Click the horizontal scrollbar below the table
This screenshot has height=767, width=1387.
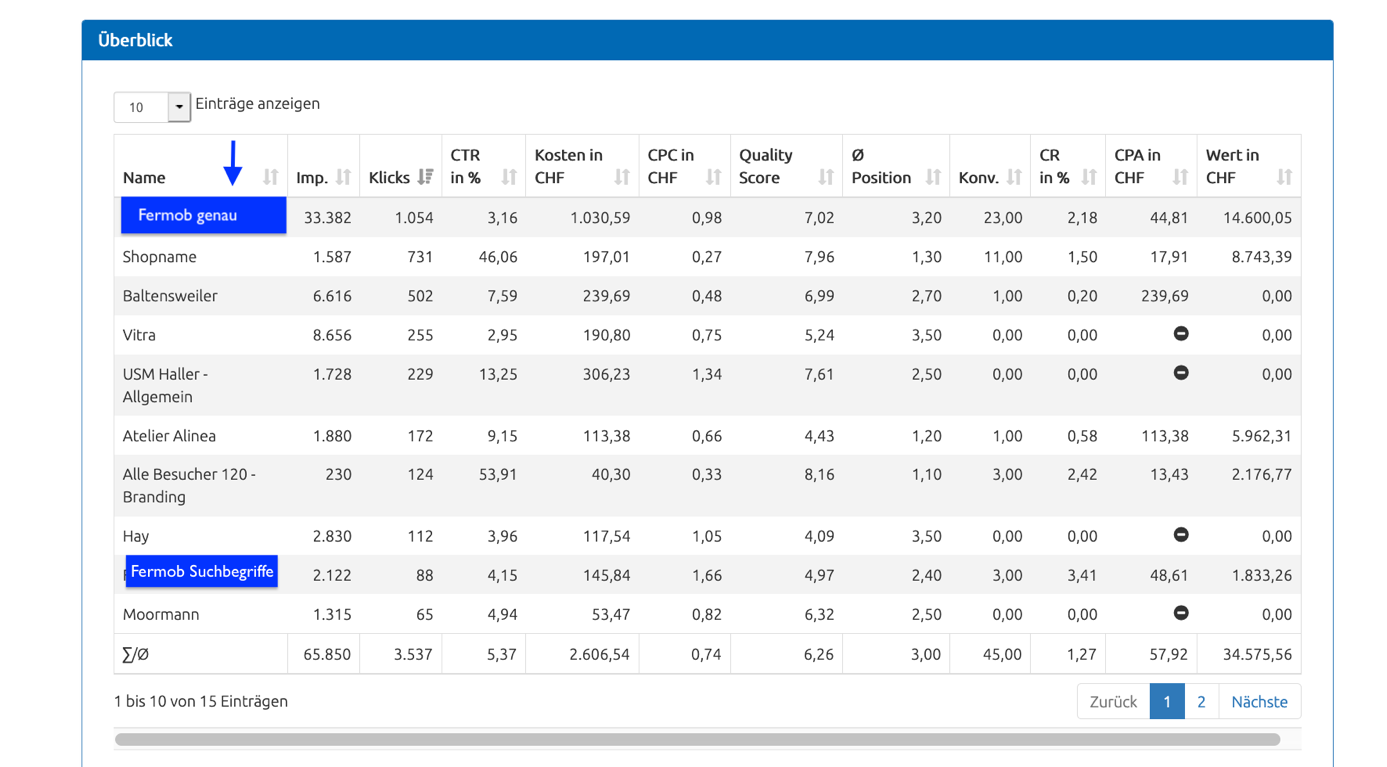click(697, 740)
